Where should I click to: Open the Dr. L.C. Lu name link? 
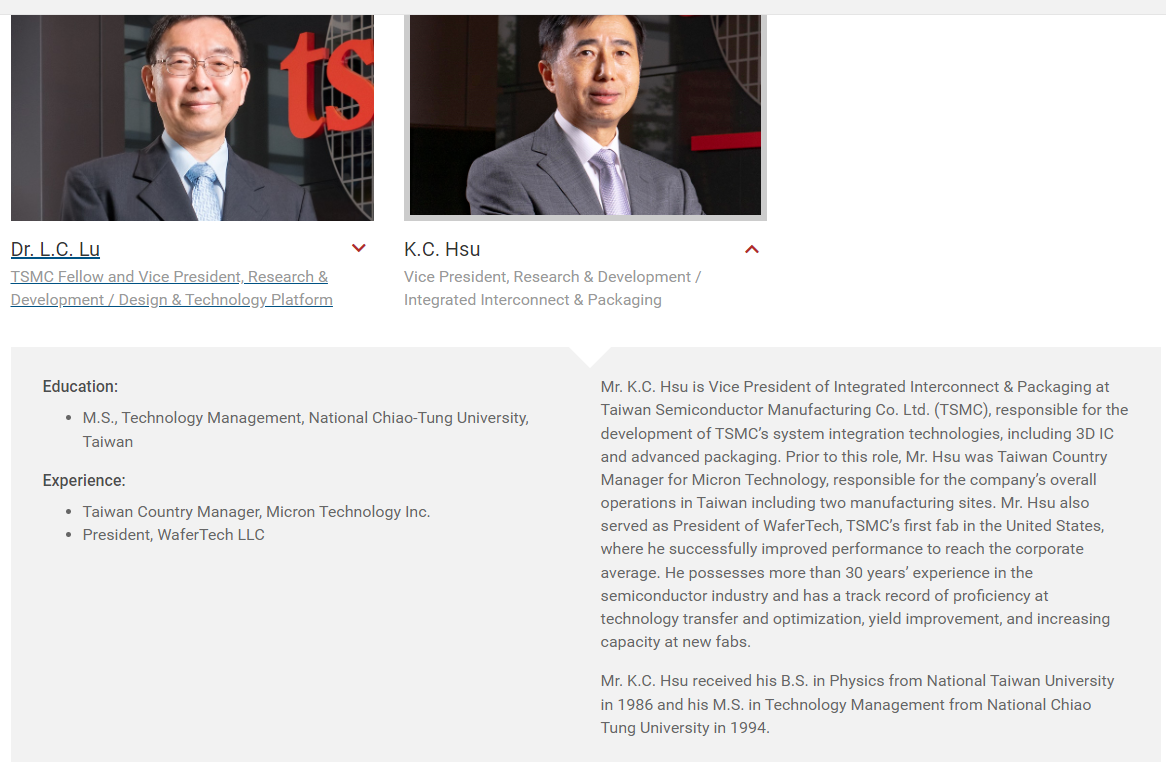click(x=55, y=249)
